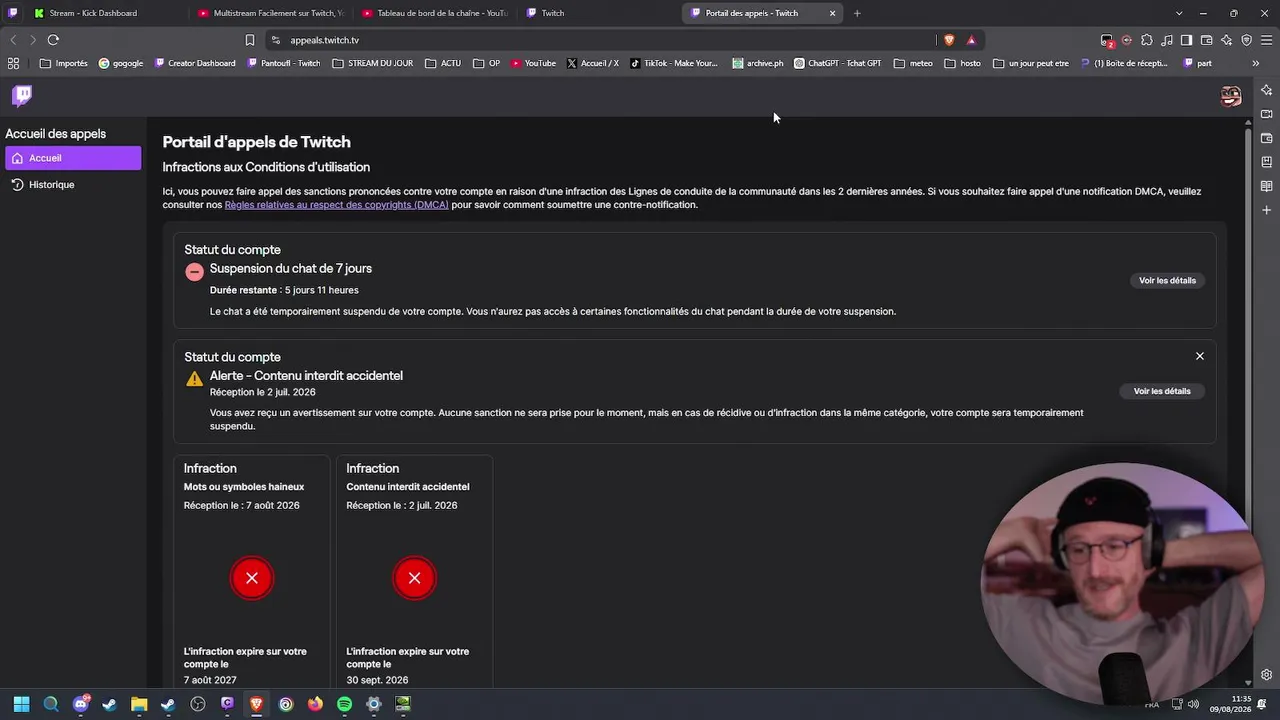The image size is (1280, 720).
Task: Click the extension icon with the red 2 badge
Action: coord(1107,40)
